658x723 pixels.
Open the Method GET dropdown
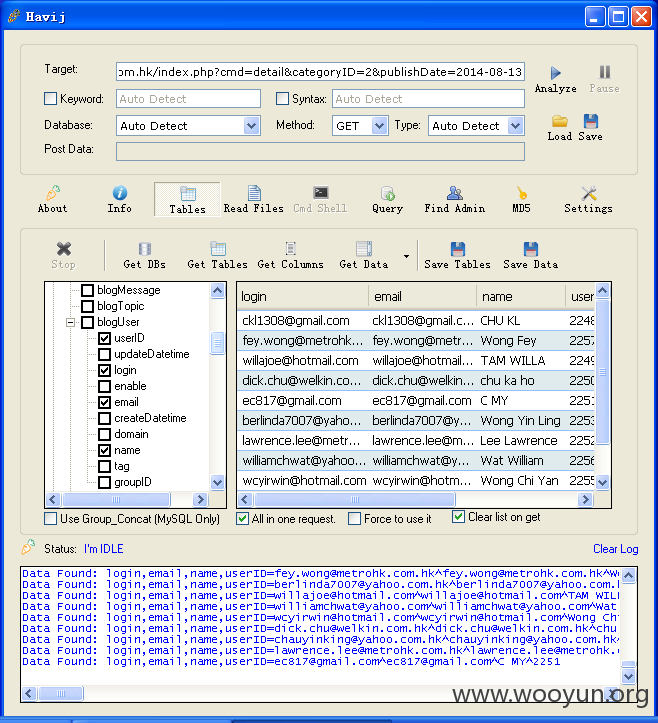379,125
